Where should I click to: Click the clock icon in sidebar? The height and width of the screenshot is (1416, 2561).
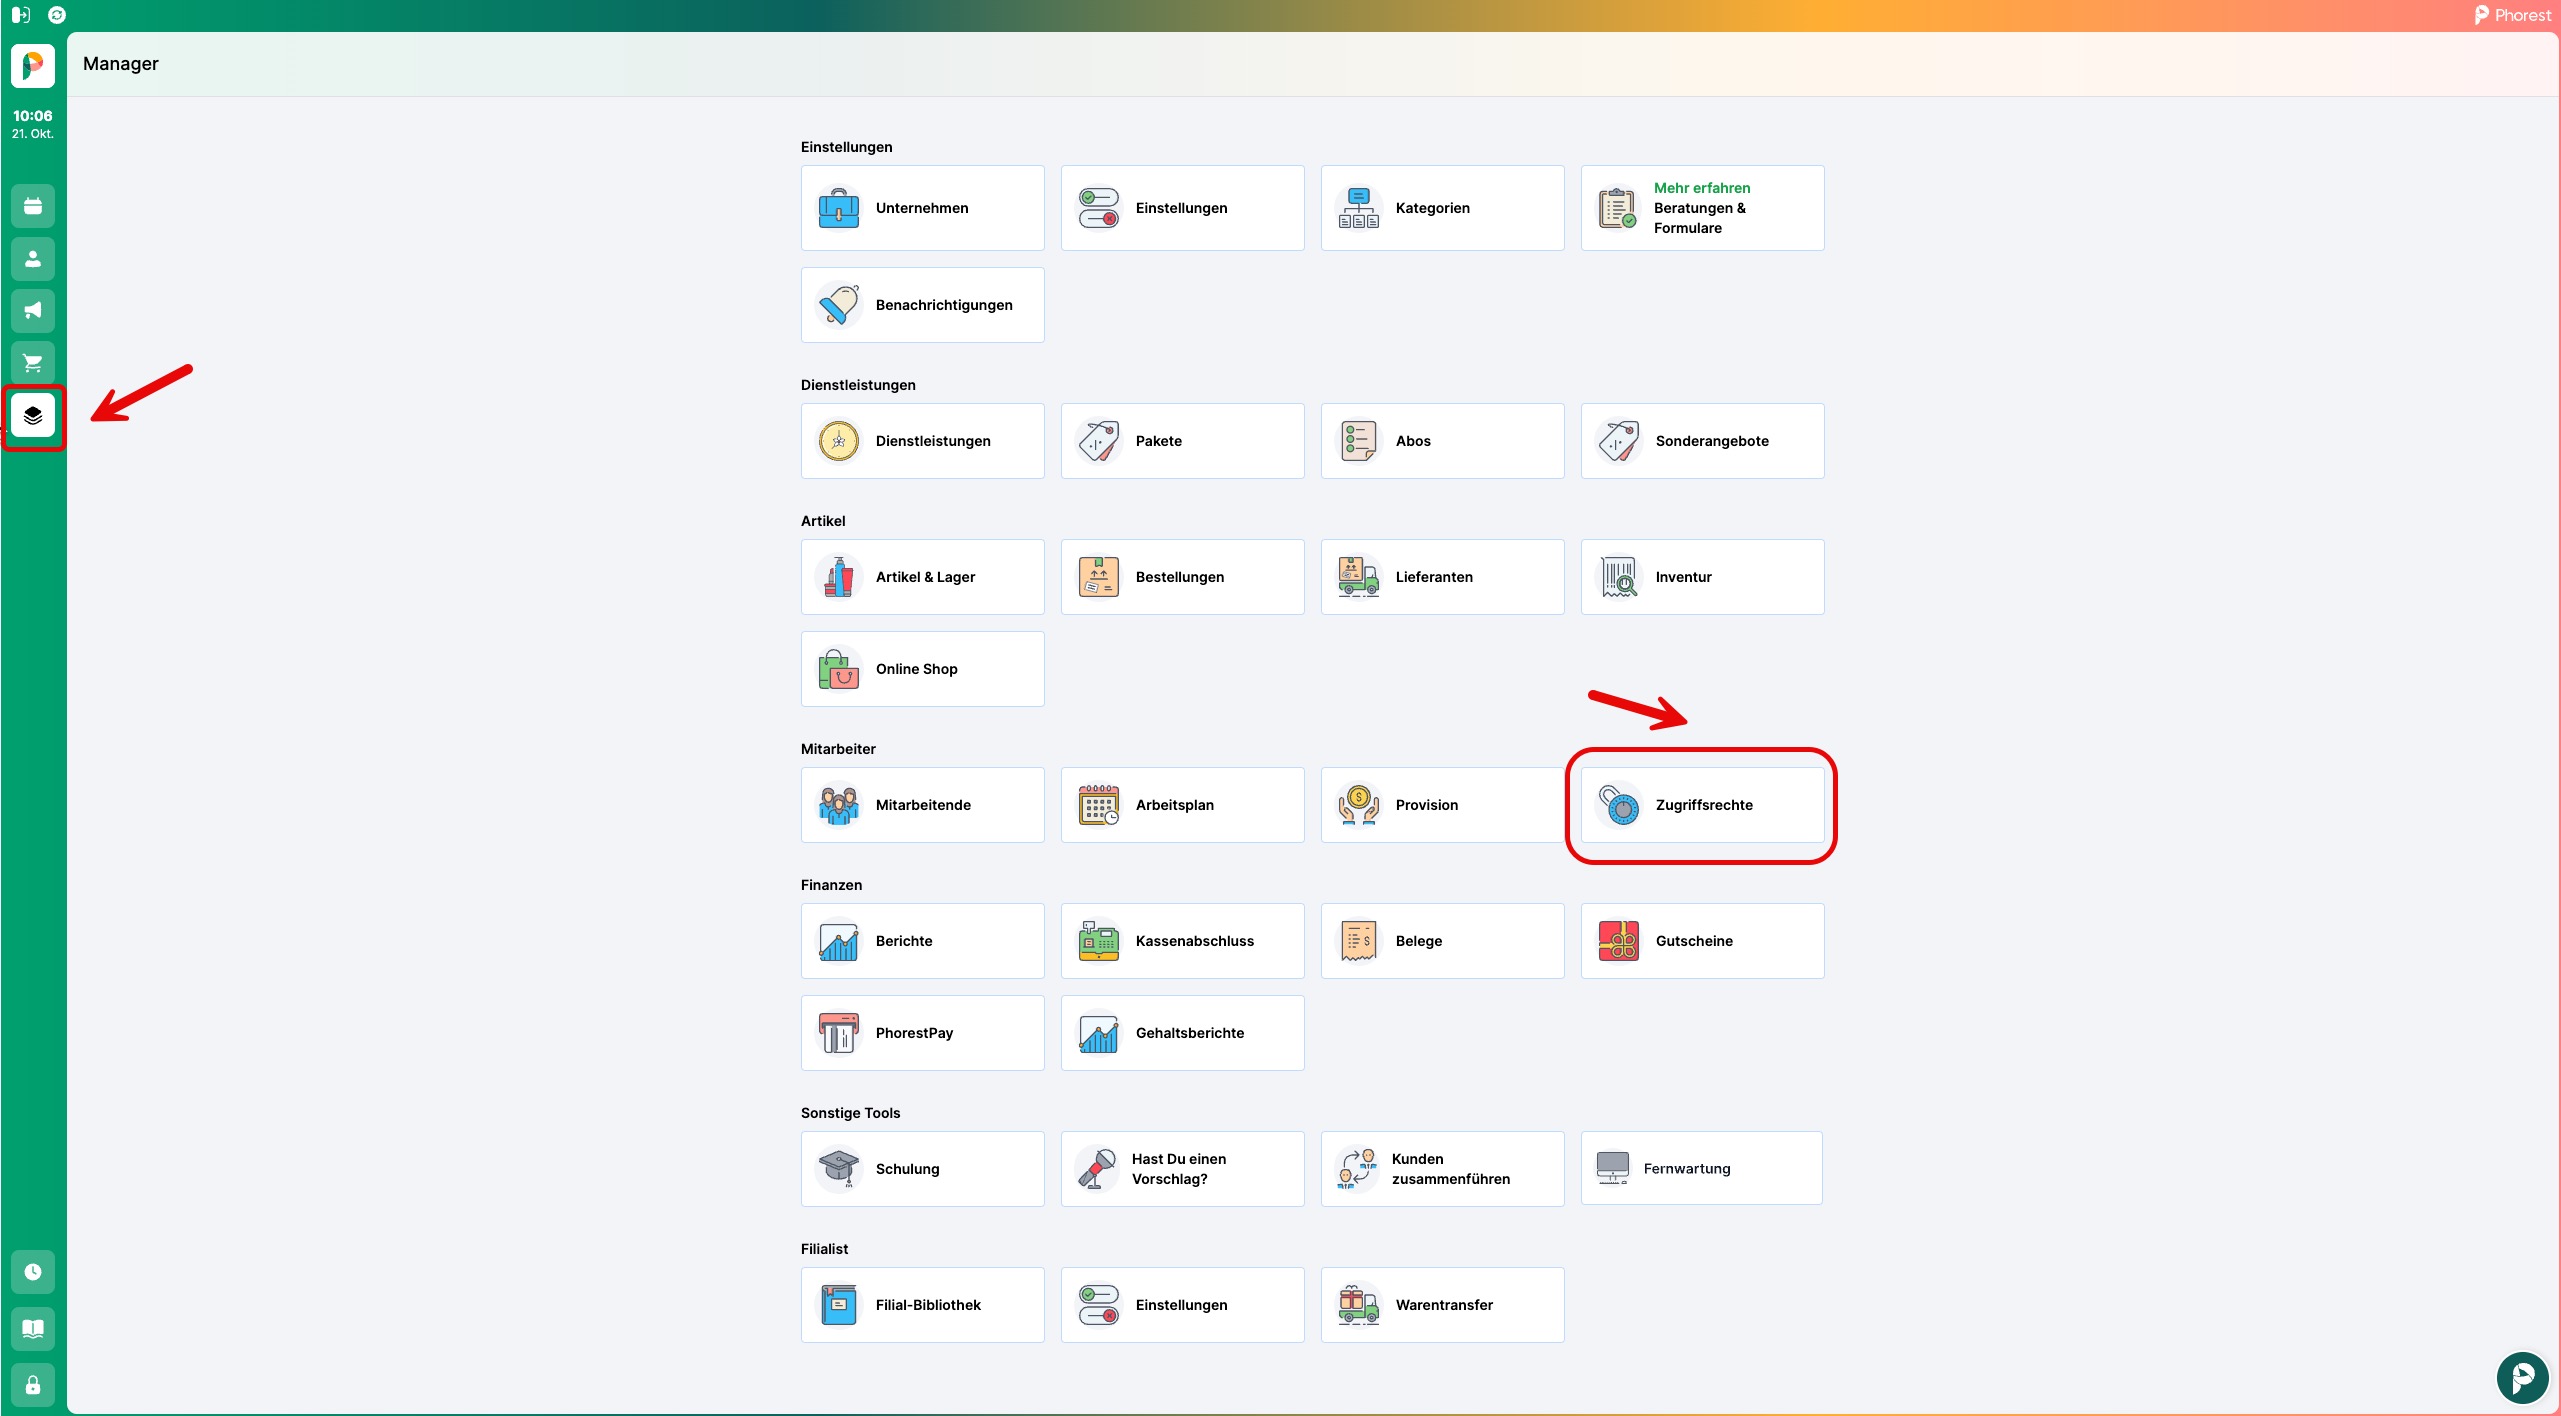(x=33, y=1272)
